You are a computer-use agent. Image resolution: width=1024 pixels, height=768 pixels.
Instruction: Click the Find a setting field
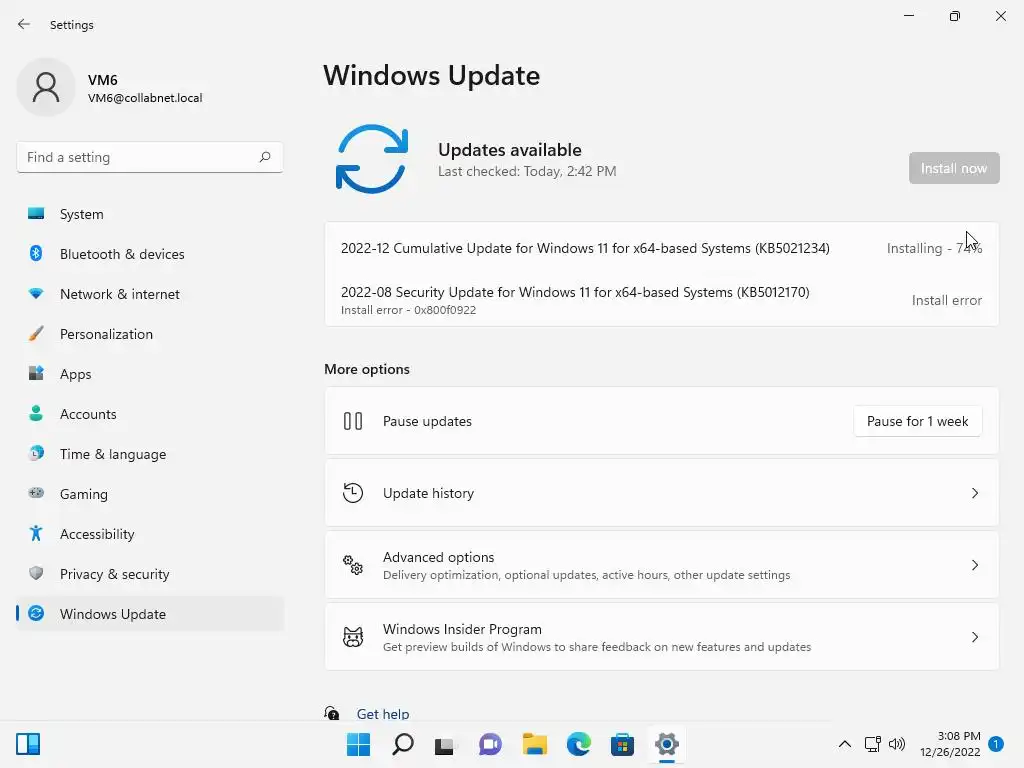[x=150, y=157]
